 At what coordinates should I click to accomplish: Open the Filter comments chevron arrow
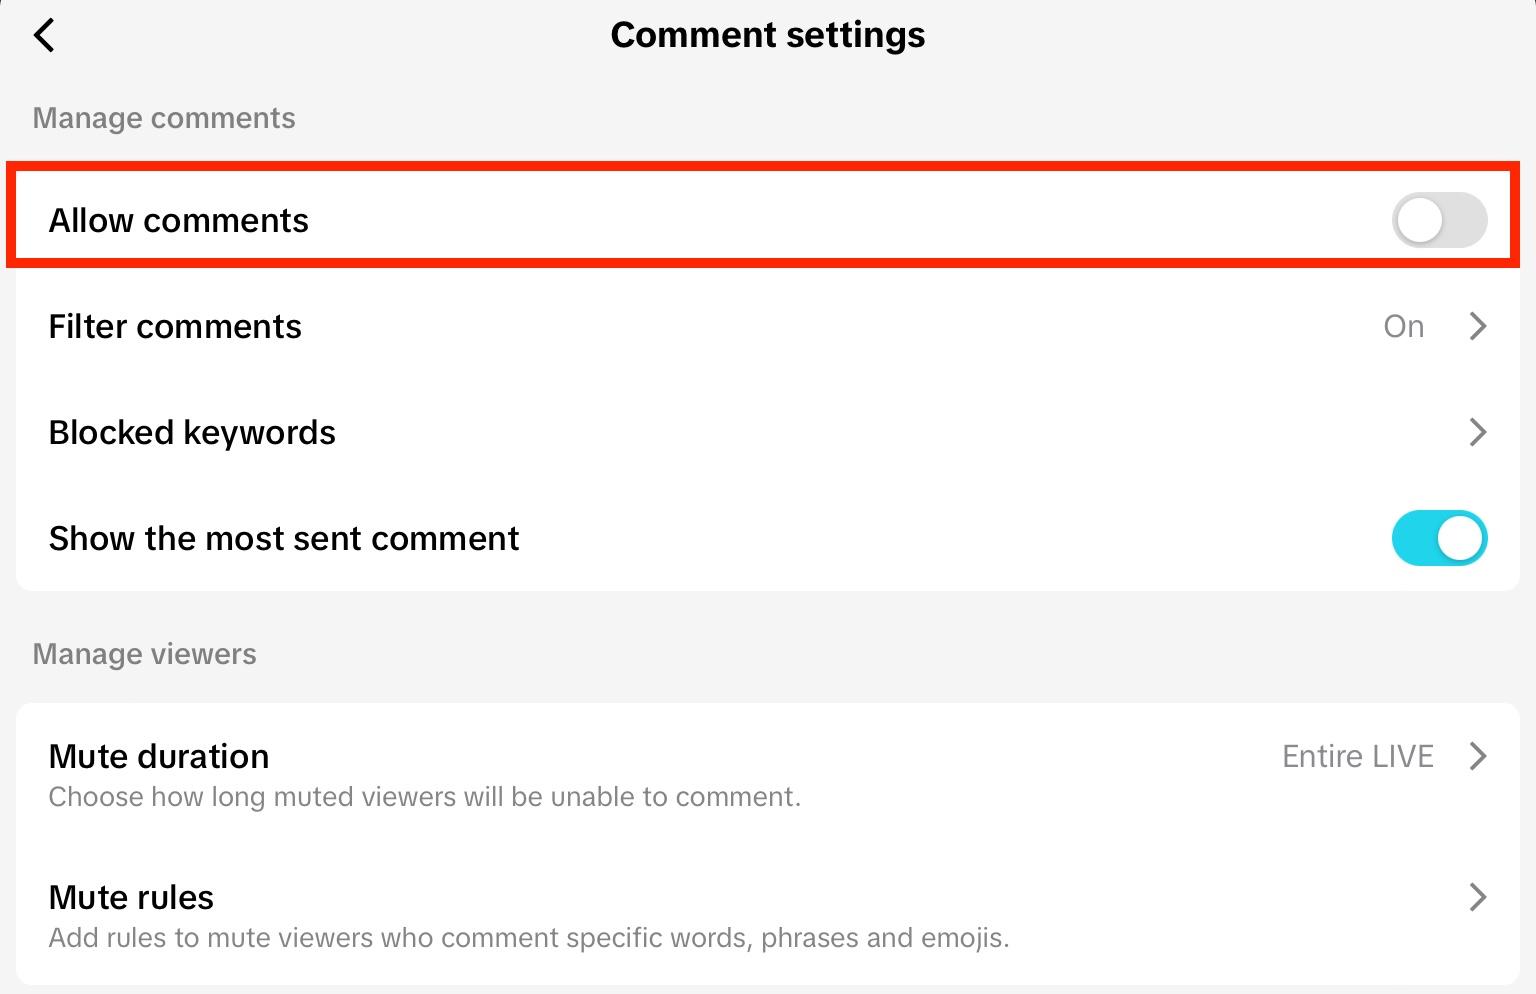click(x=1477, y=326)
